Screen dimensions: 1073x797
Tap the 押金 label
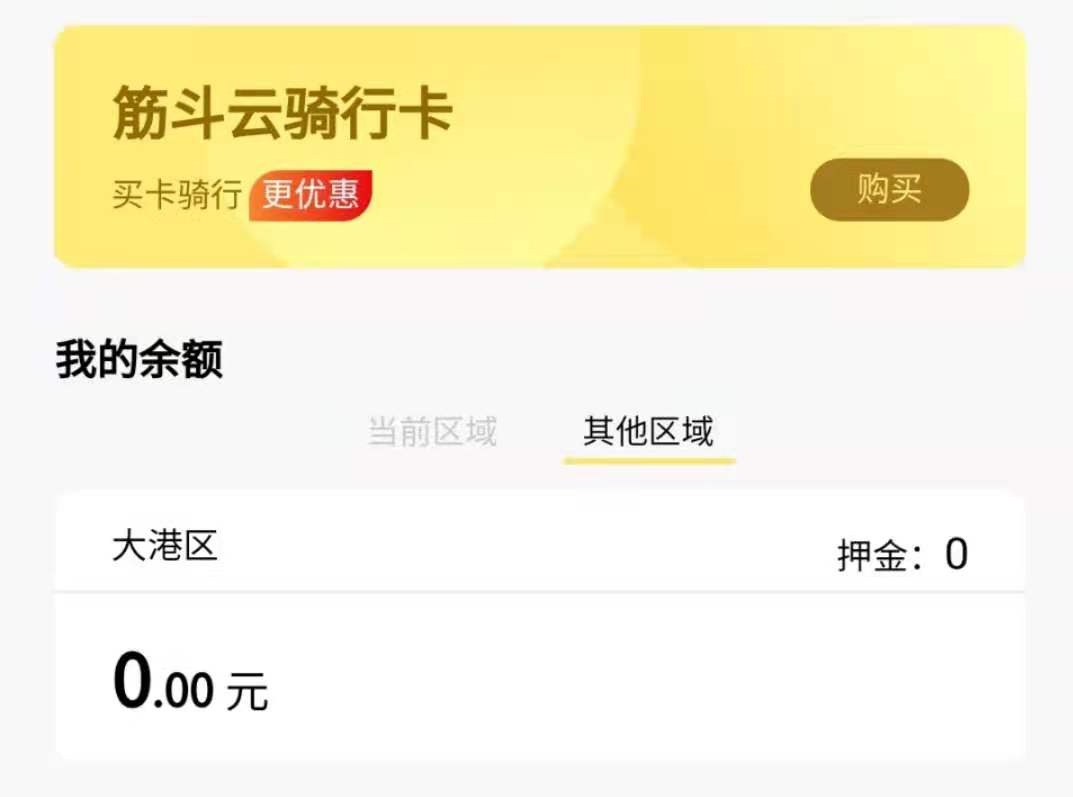click(876, 556)
